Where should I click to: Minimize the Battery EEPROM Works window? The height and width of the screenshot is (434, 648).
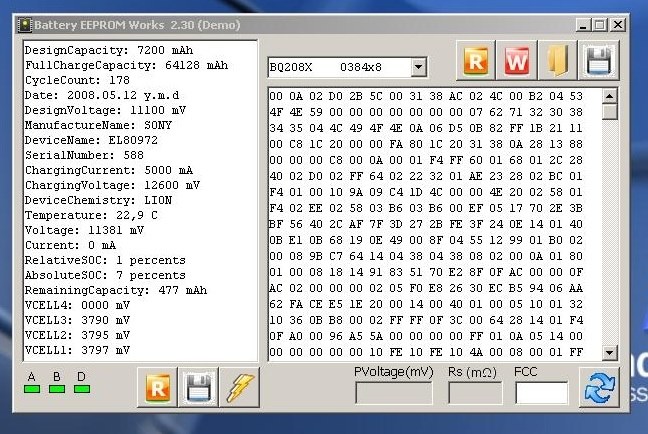583,25
